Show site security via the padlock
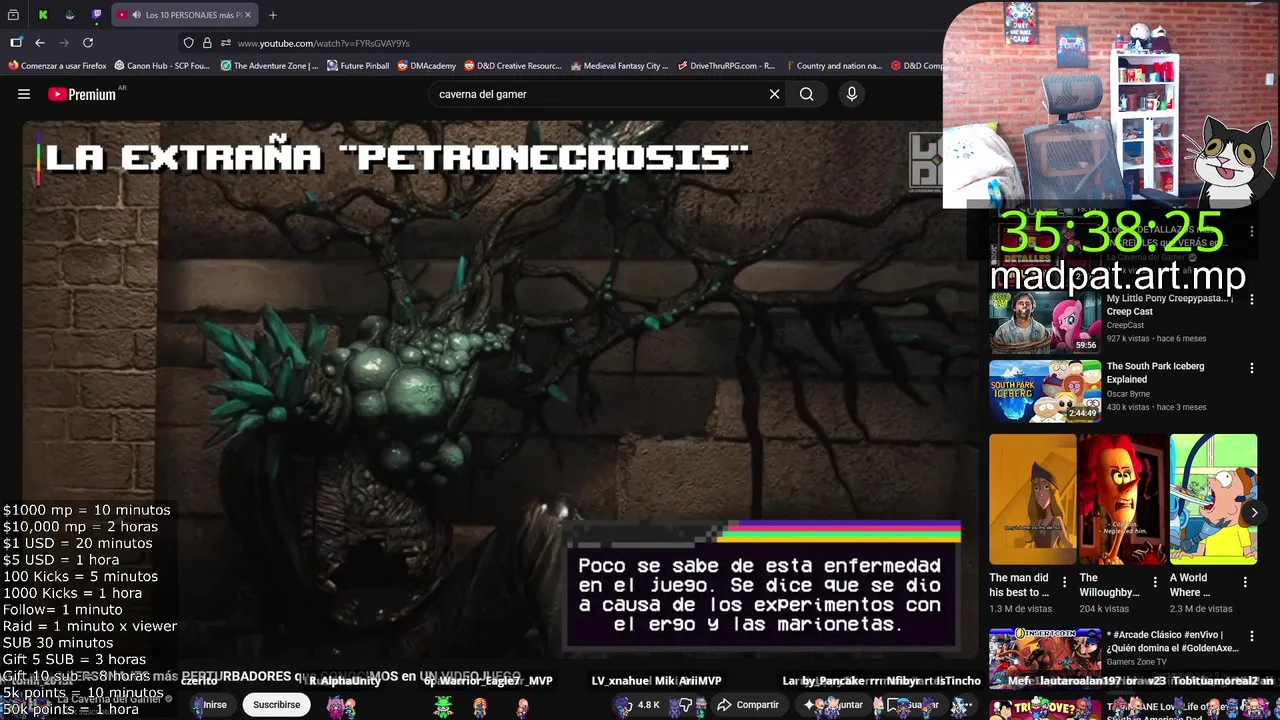The height and width of the screenshot is (720, 1280). 207,43
